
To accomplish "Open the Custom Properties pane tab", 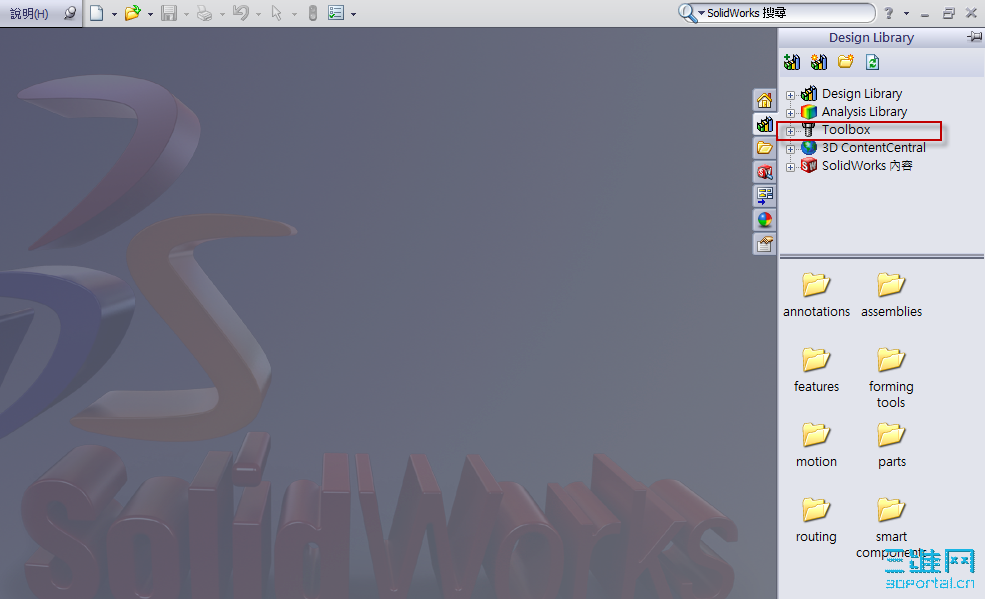I will tap(765, 244).
